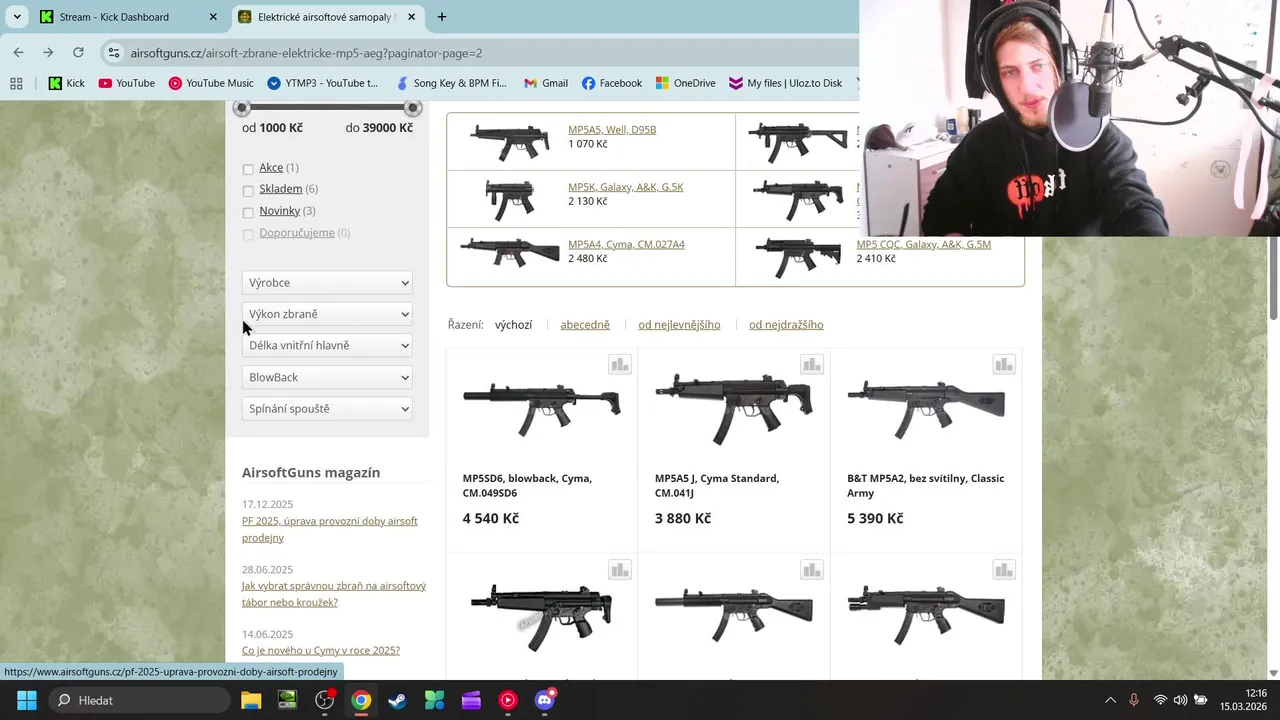1280x720 pixels.
Task: Click the address bar URL field
Action: (480, 53)
